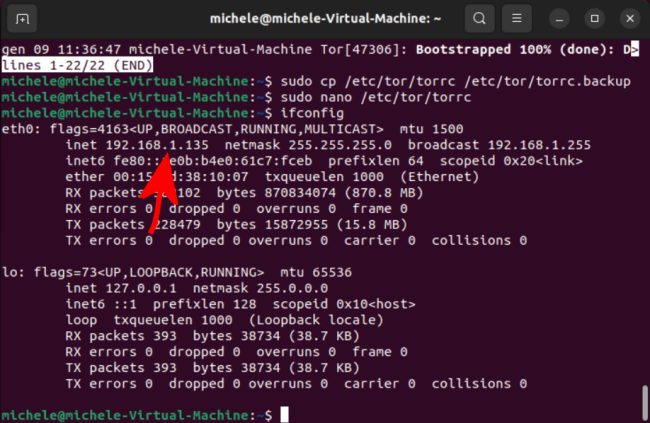Click the eth0 flags line
This screenshot has height=423, width=650.
[x=232, y=129]
